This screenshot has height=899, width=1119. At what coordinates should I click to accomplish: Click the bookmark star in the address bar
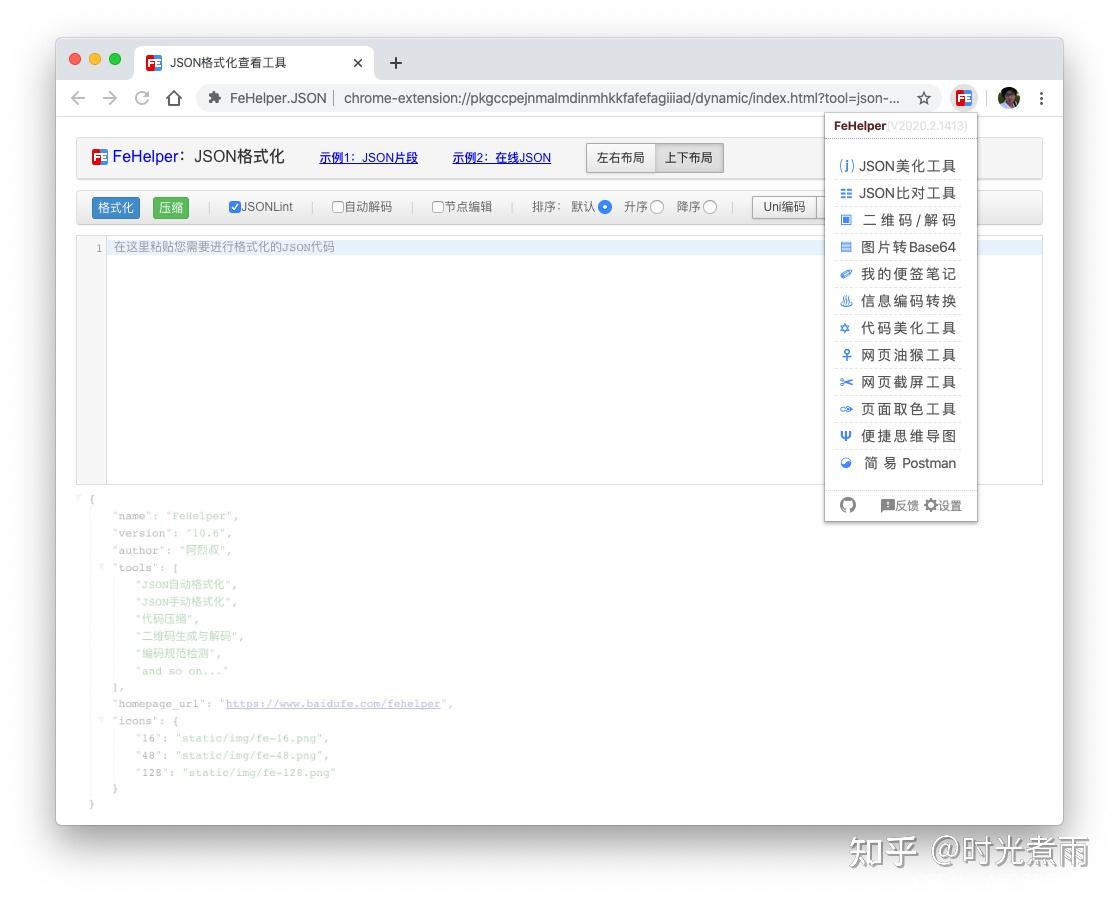[x=924, y=98]
